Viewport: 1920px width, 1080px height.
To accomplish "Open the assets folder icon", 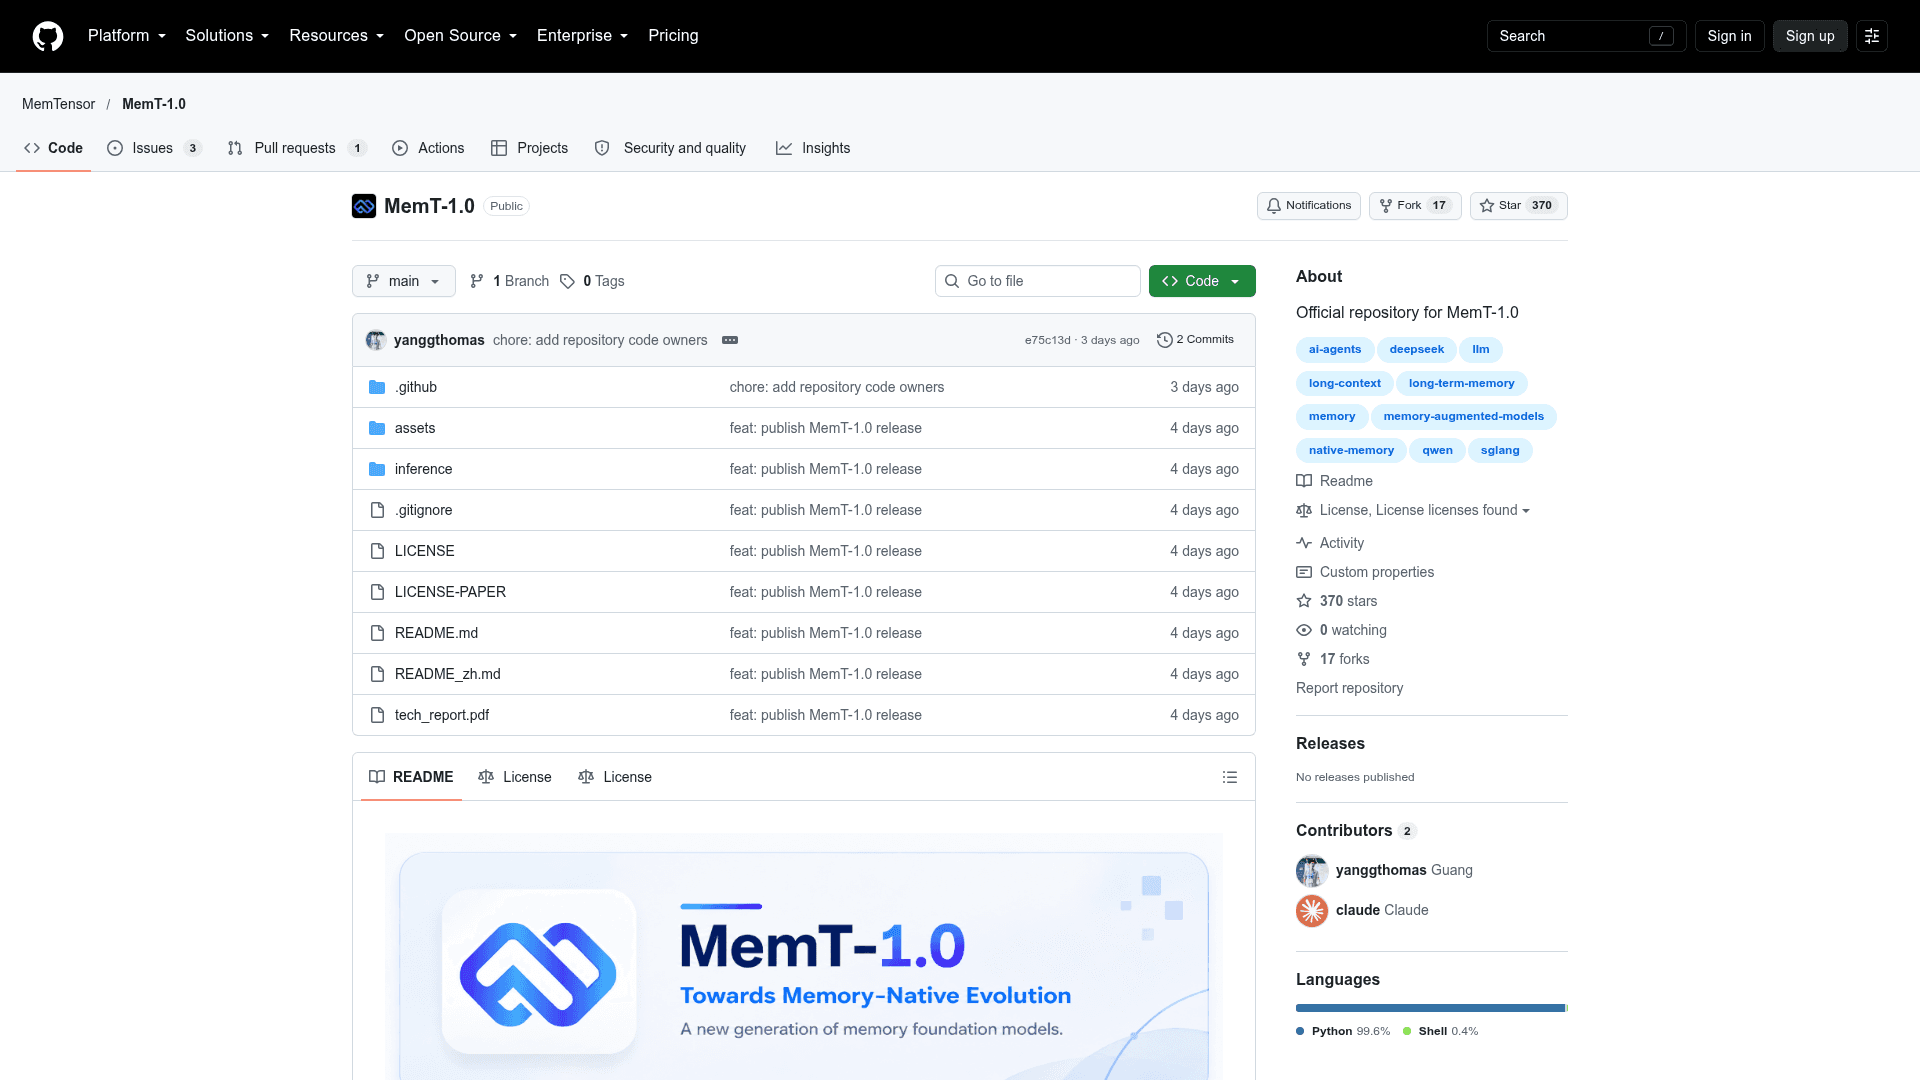I will coord(377,428).
